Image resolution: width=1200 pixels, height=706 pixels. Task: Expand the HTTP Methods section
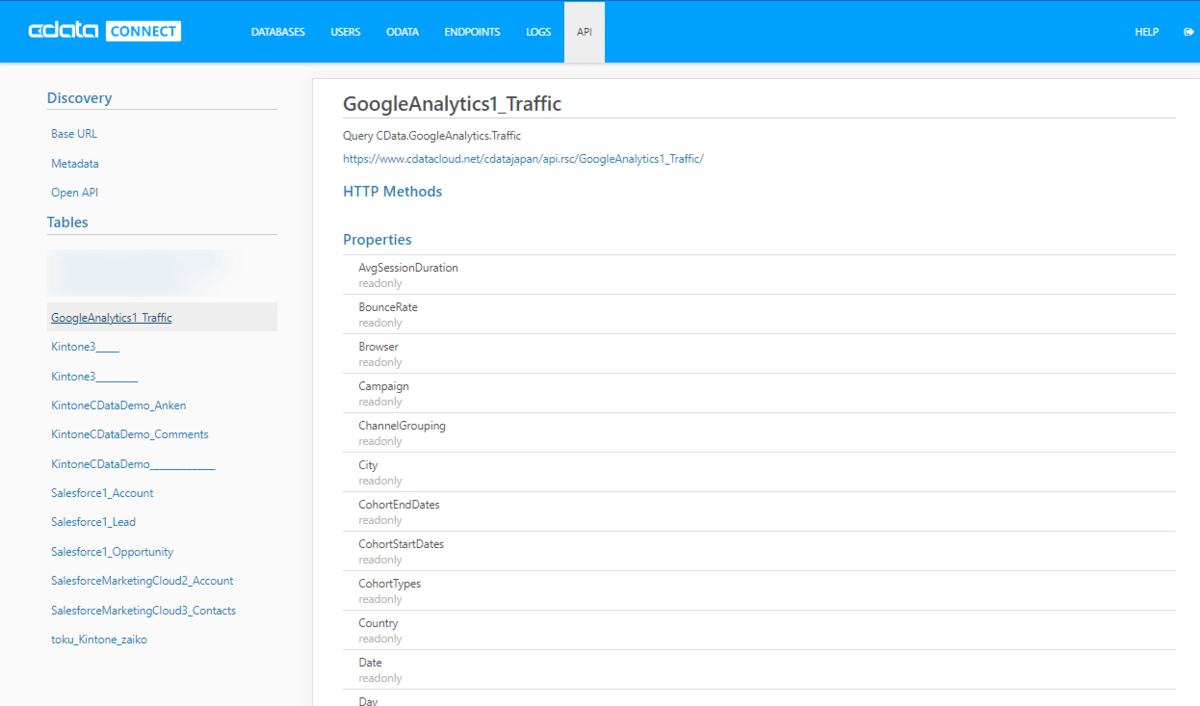click(392, 191)
